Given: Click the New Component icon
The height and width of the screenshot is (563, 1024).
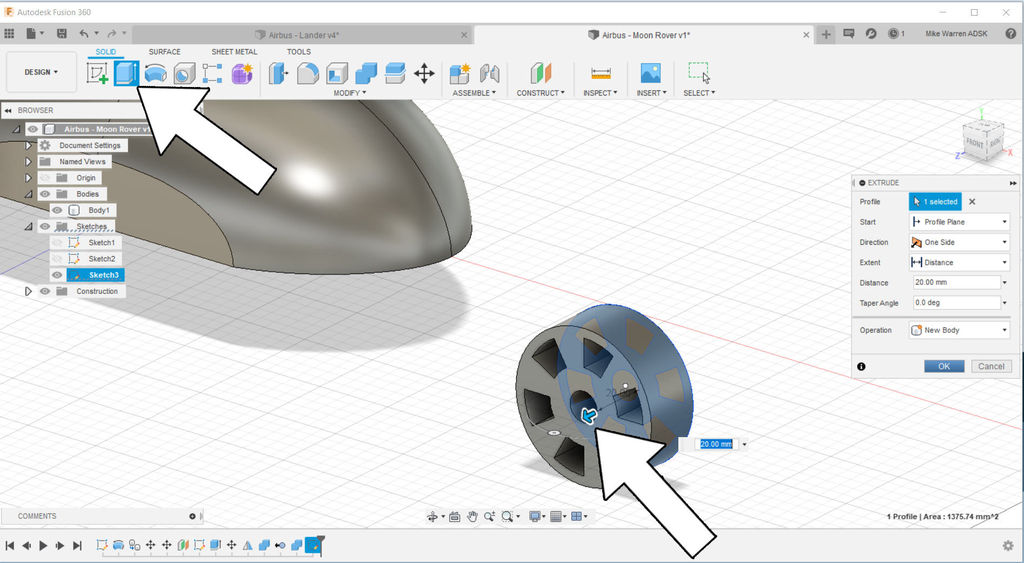Looking at the screenshot, I should tap(460, 73).
